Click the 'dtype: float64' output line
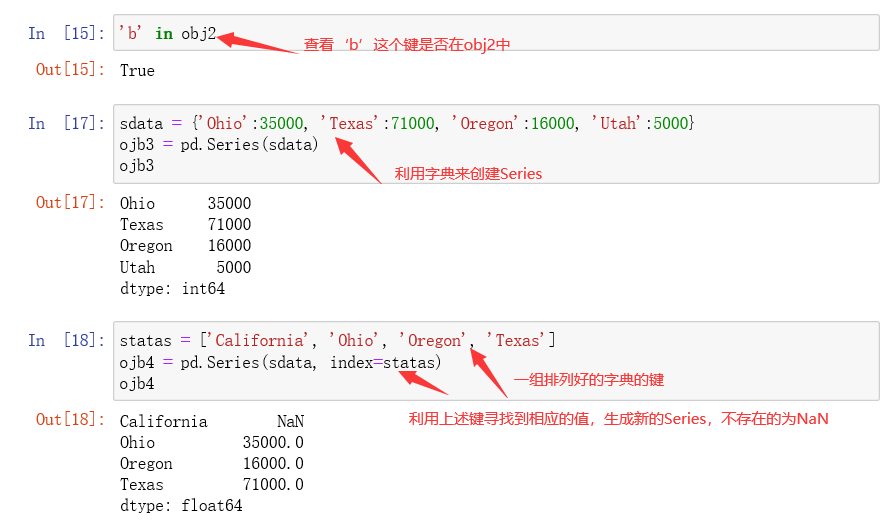 181,505
